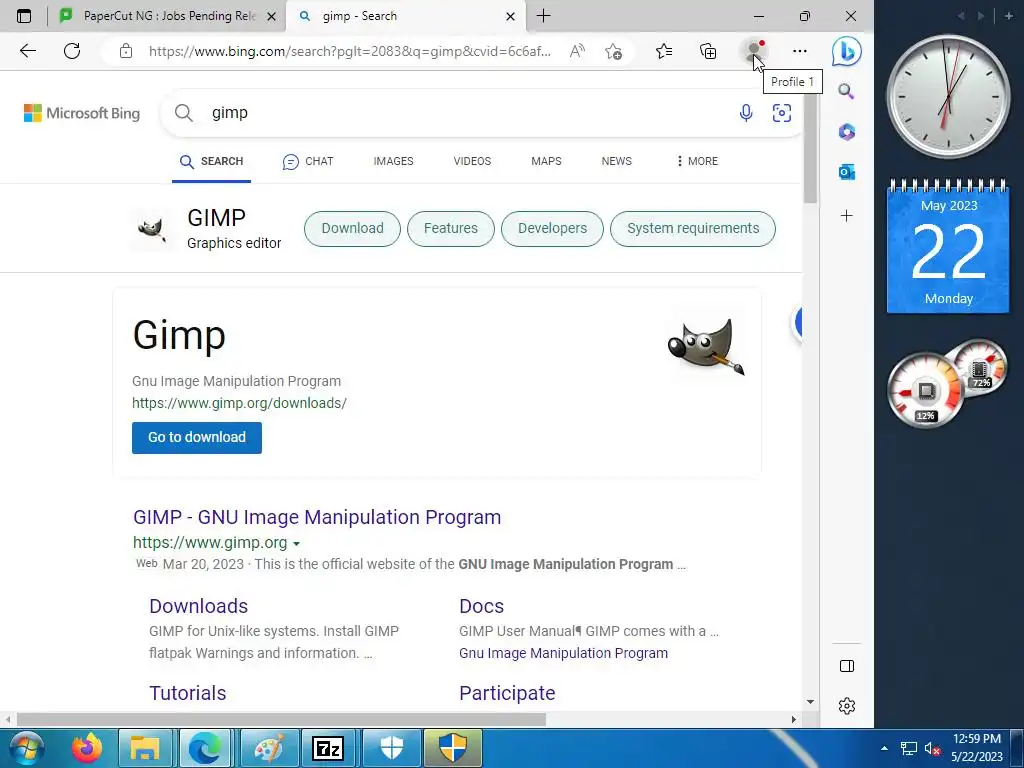Refresh the page with reload icon

tap(72, 51)
